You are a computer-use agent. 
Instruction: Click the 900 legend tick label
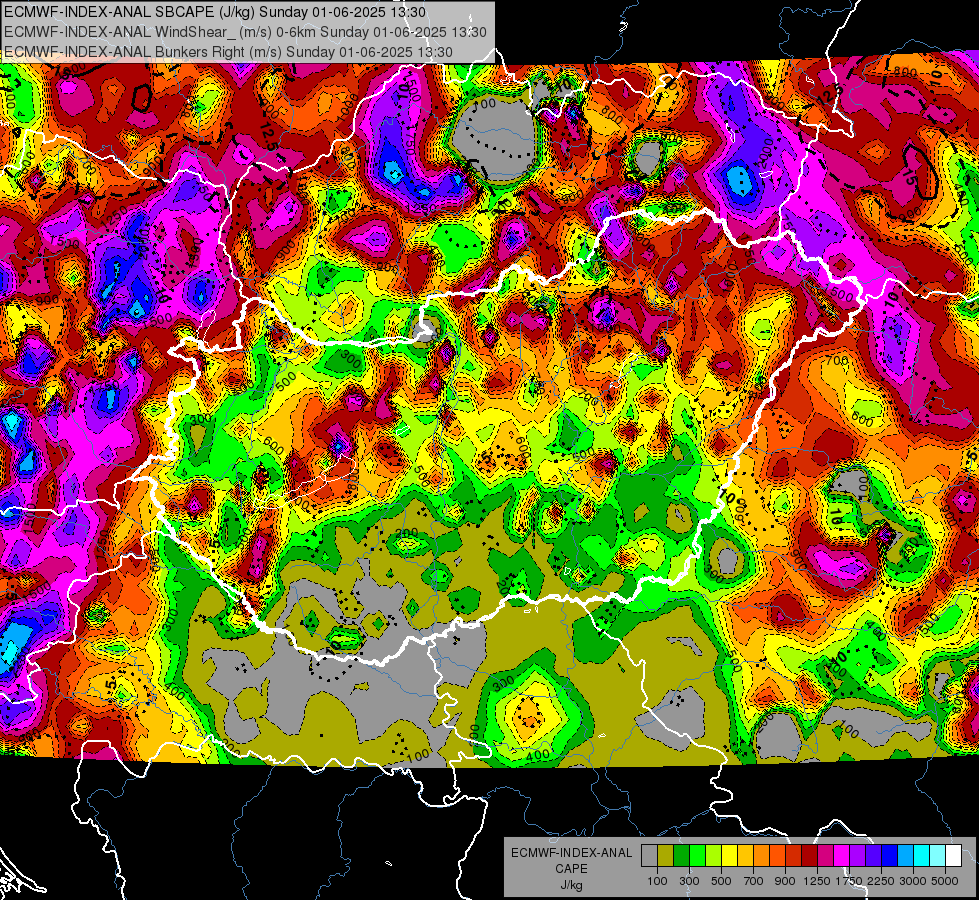(785, 881)
